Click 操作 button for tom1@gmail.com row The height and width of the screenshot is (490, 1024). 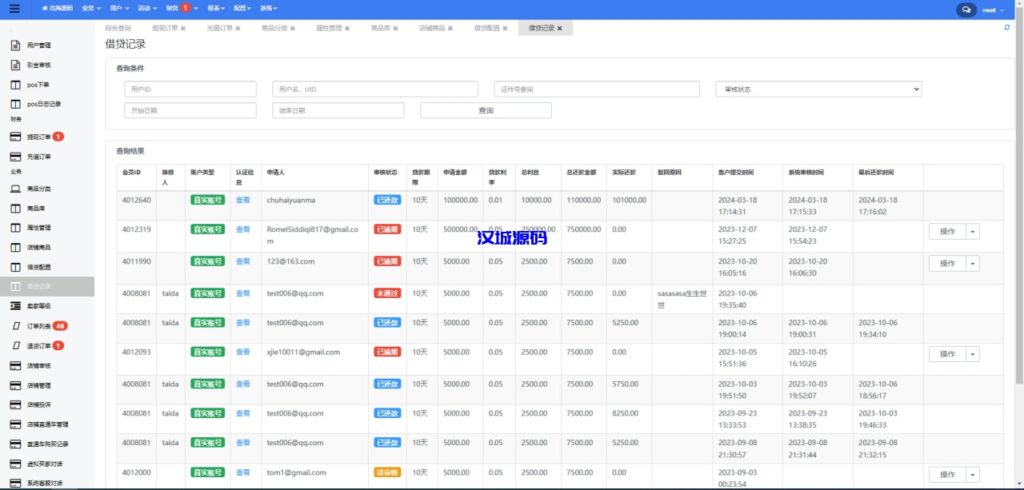(948, 474)
